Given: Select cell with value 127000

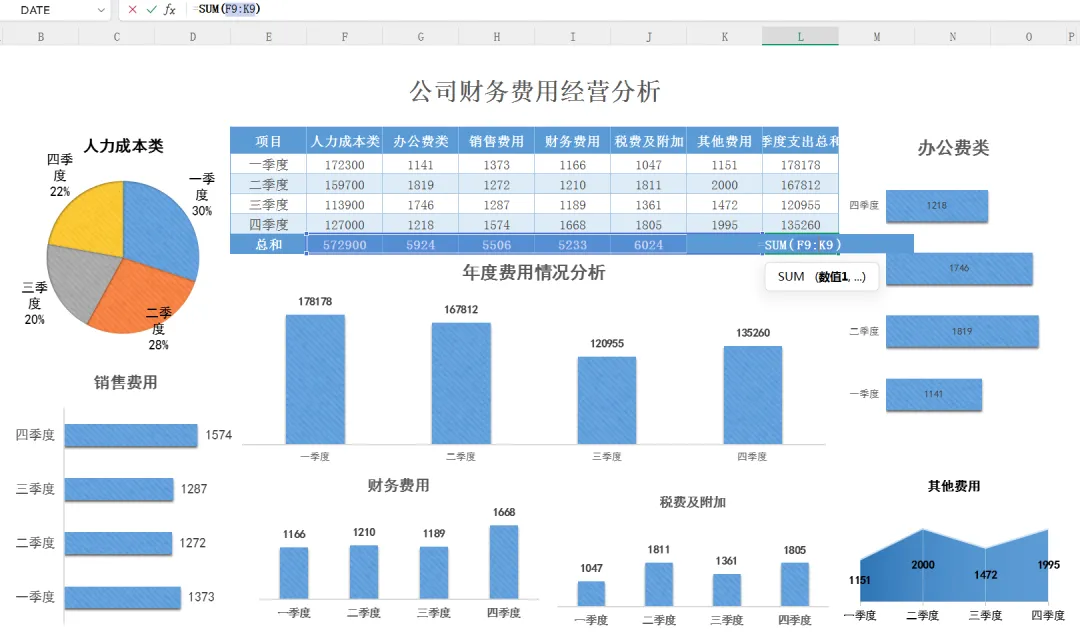Looking at the screenshot, I should point(344,225).
